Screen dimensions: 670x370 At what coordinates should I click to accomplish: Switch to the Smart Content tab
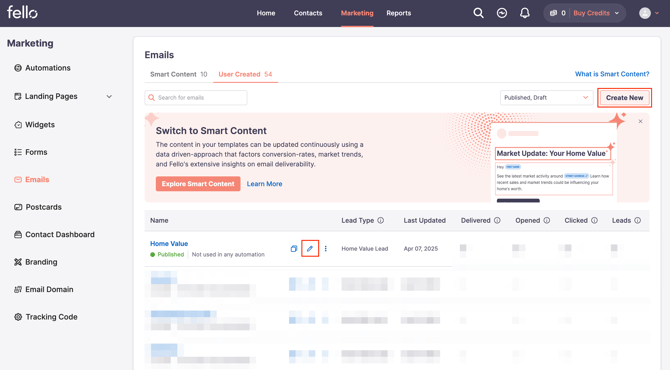pos(178,74)
